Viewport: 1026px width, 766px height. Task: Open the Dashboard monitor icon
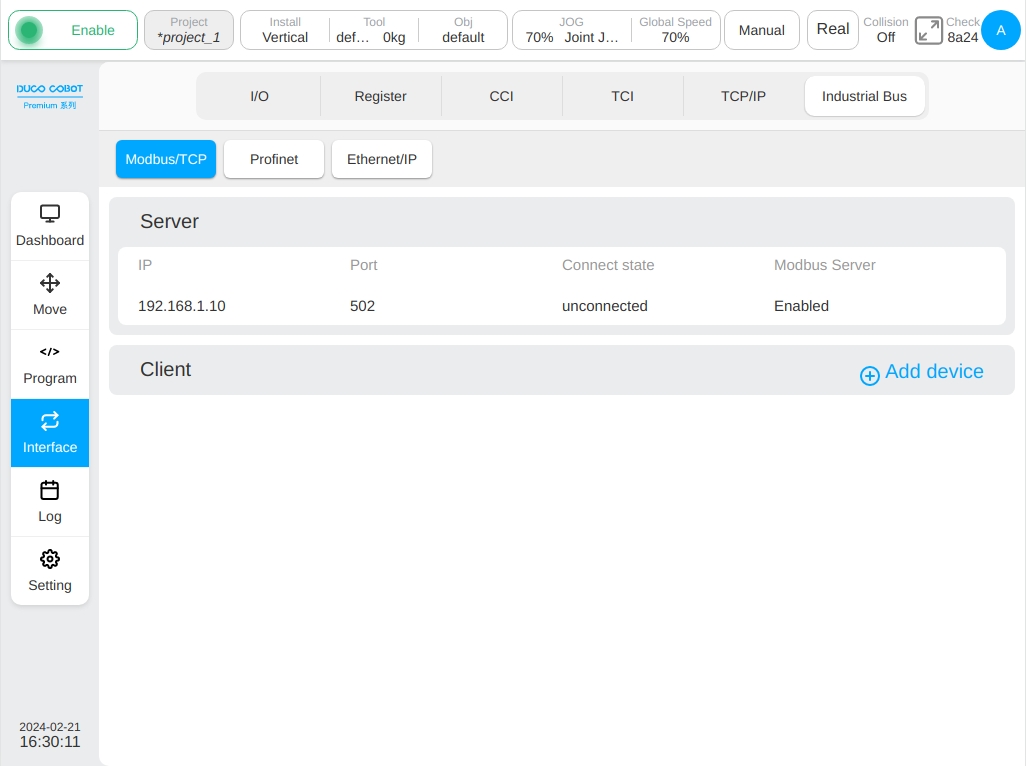[50, 214]
